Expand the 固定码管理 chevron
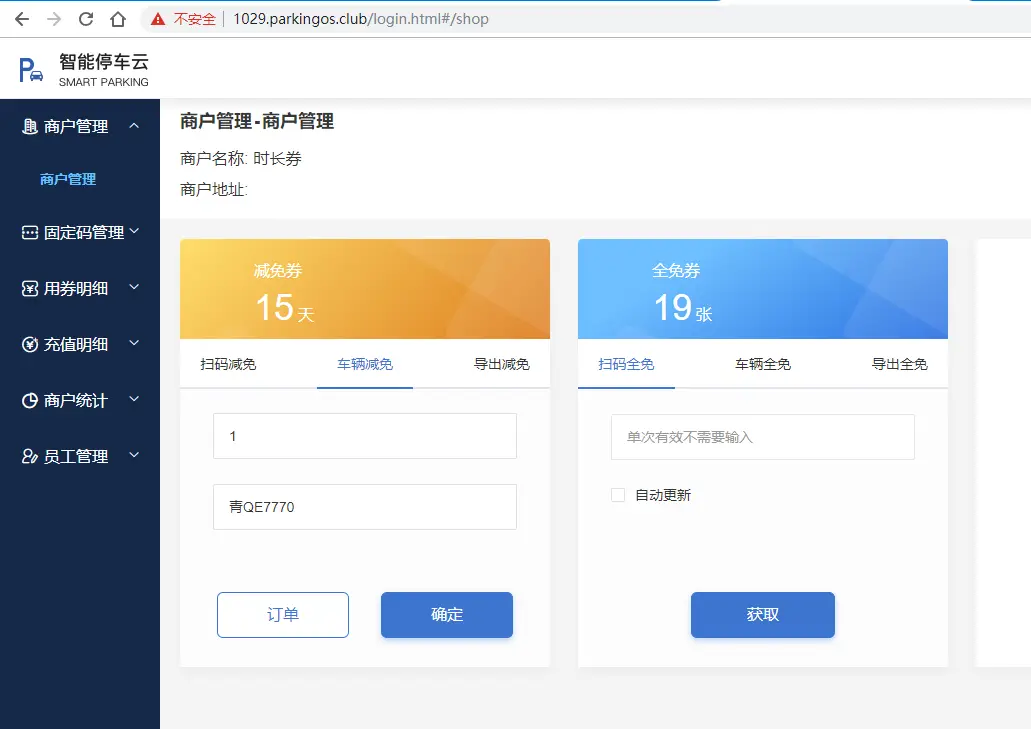 click(x=134, y=232)
